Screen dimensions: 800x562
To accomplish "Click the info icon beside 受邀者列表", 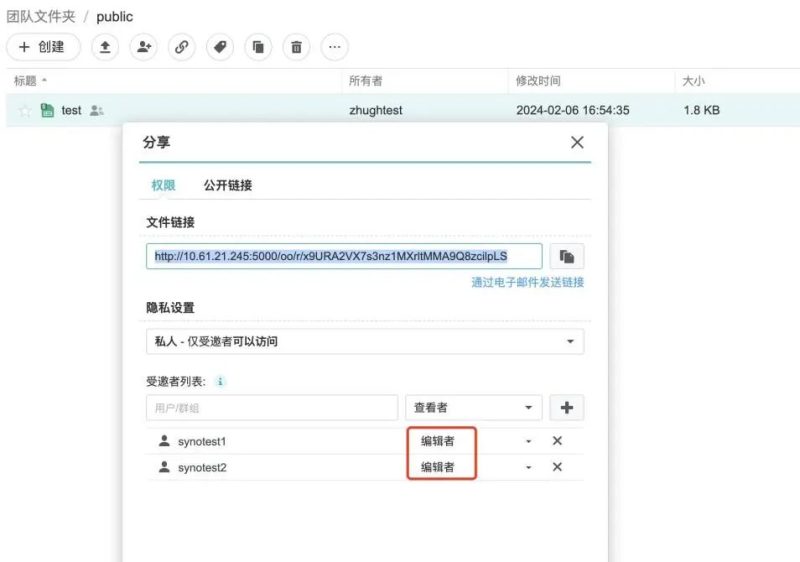I will pyautogui.click(x=220, y=381).
